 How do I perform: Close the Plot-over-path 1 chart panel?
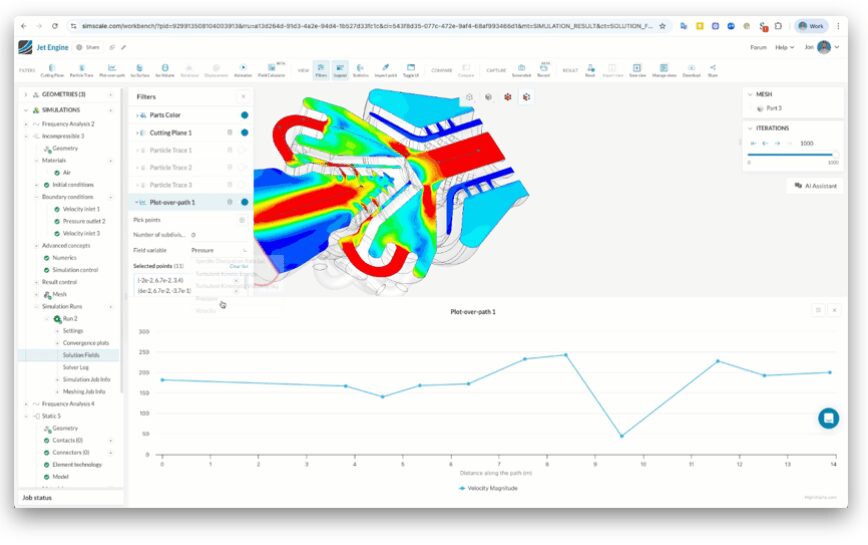coord(835,311)
